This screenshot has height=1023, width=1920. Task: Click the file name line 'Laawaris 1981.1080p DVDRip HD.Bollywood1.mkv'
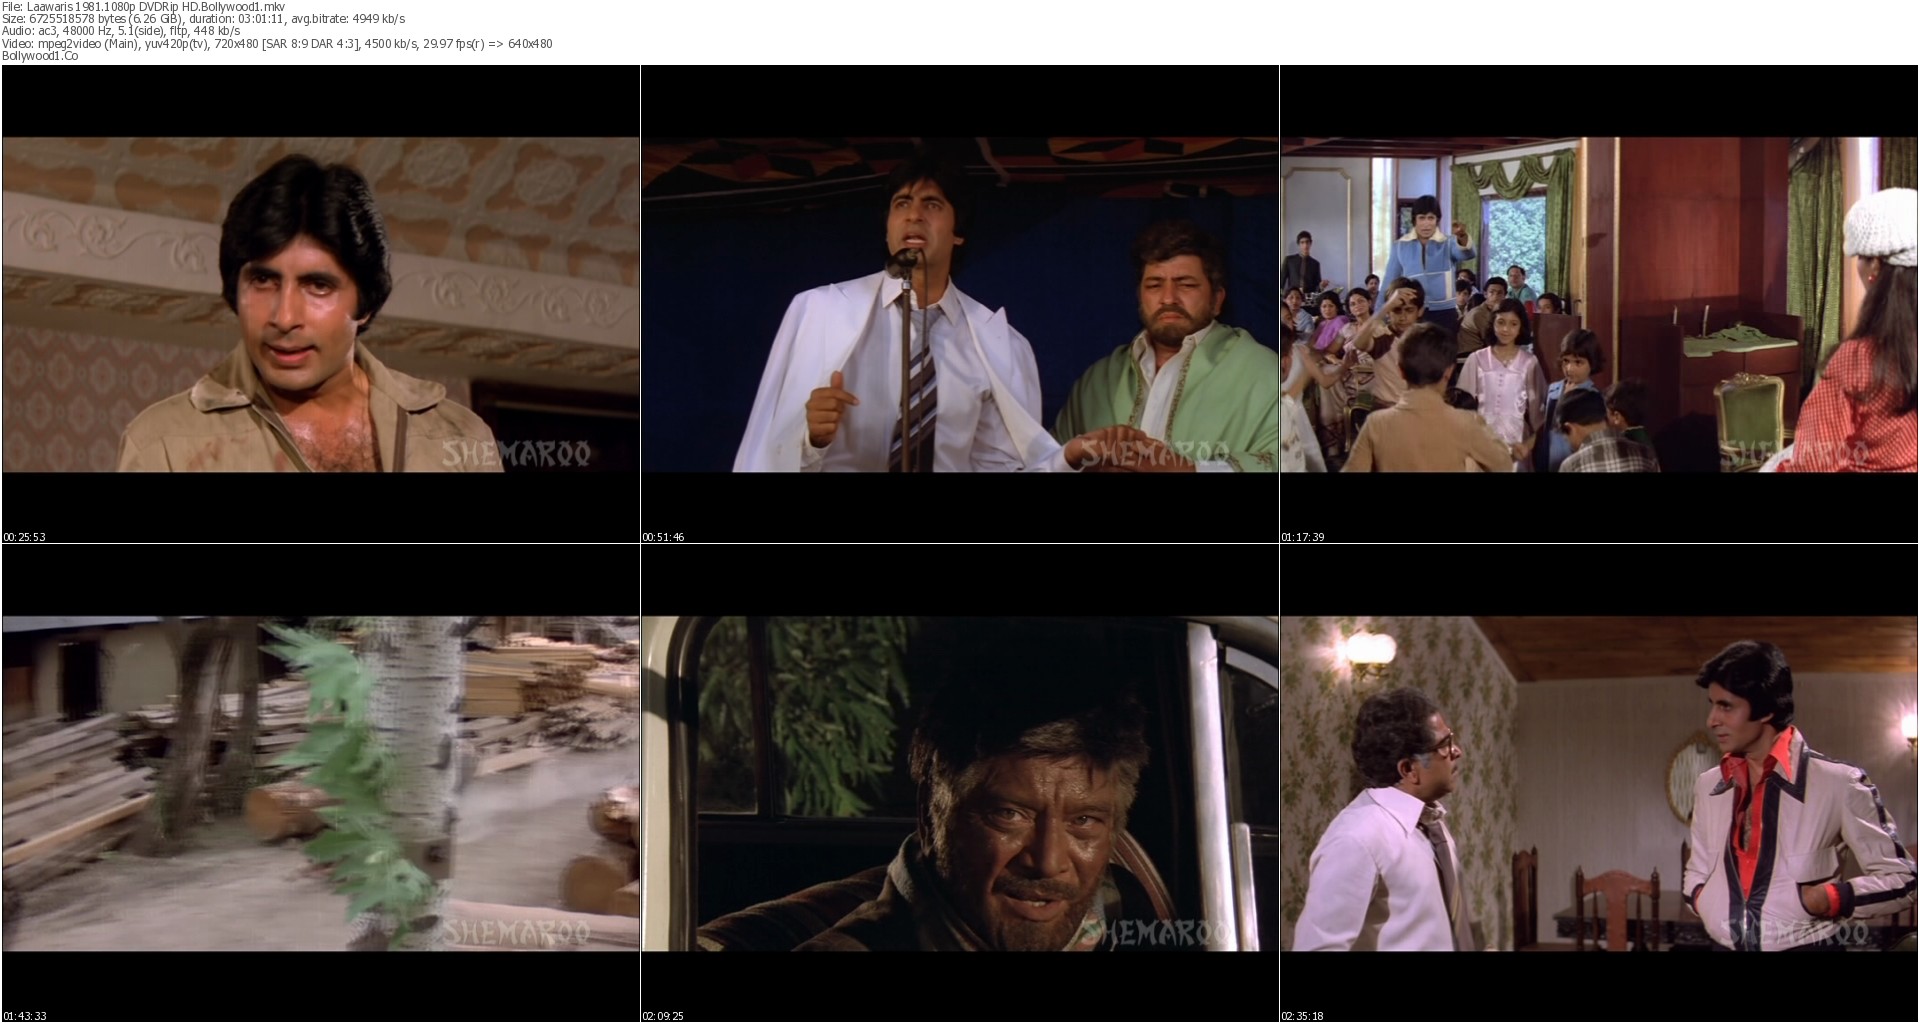tap(144, 6)
